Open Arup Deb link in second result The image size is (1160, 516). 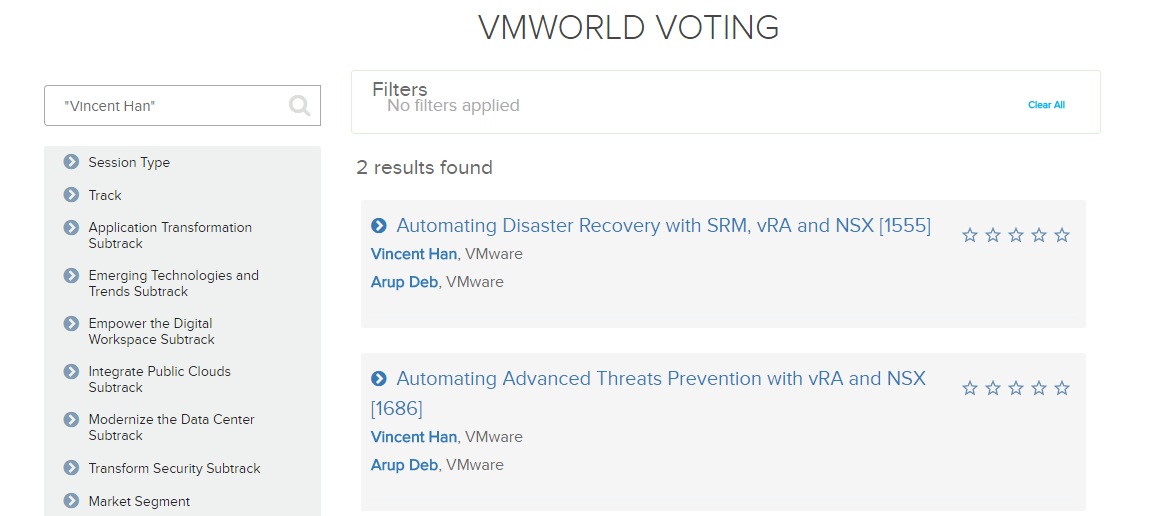[x=405, y=465]
